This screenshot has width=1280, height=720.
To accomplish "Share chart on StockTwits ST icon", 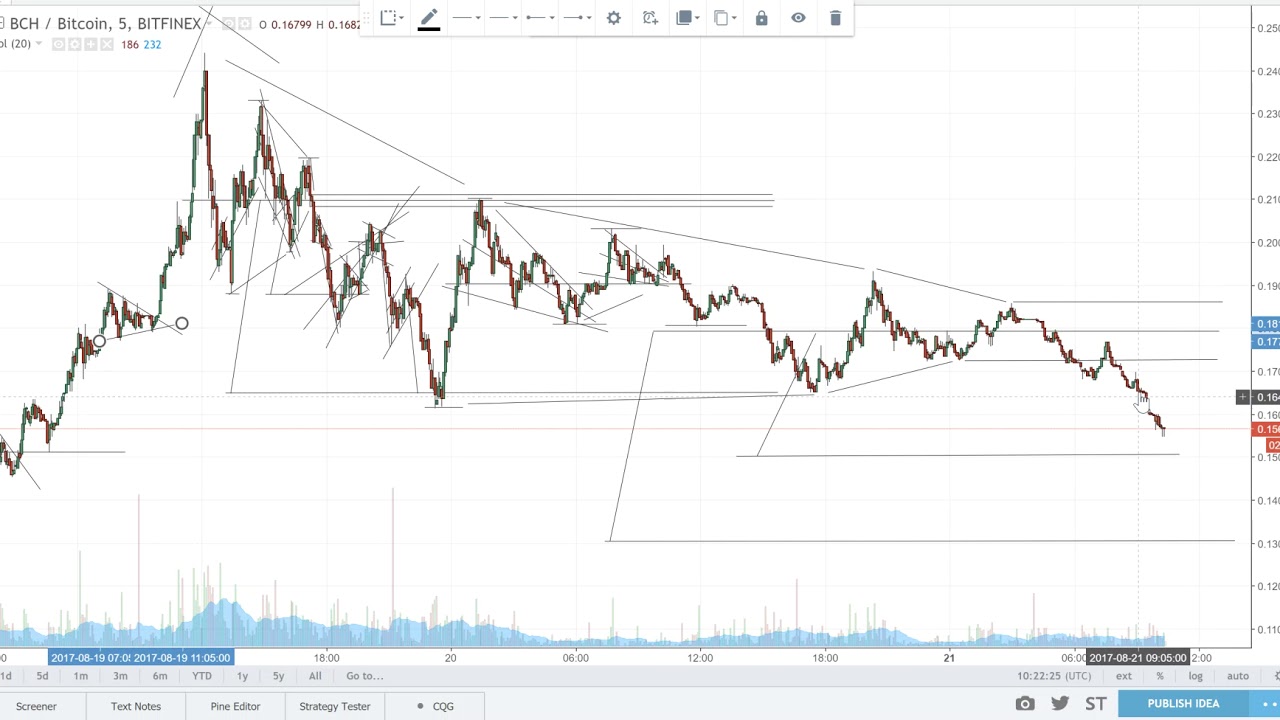I will pyautogui.click(x=1096, y=704).
